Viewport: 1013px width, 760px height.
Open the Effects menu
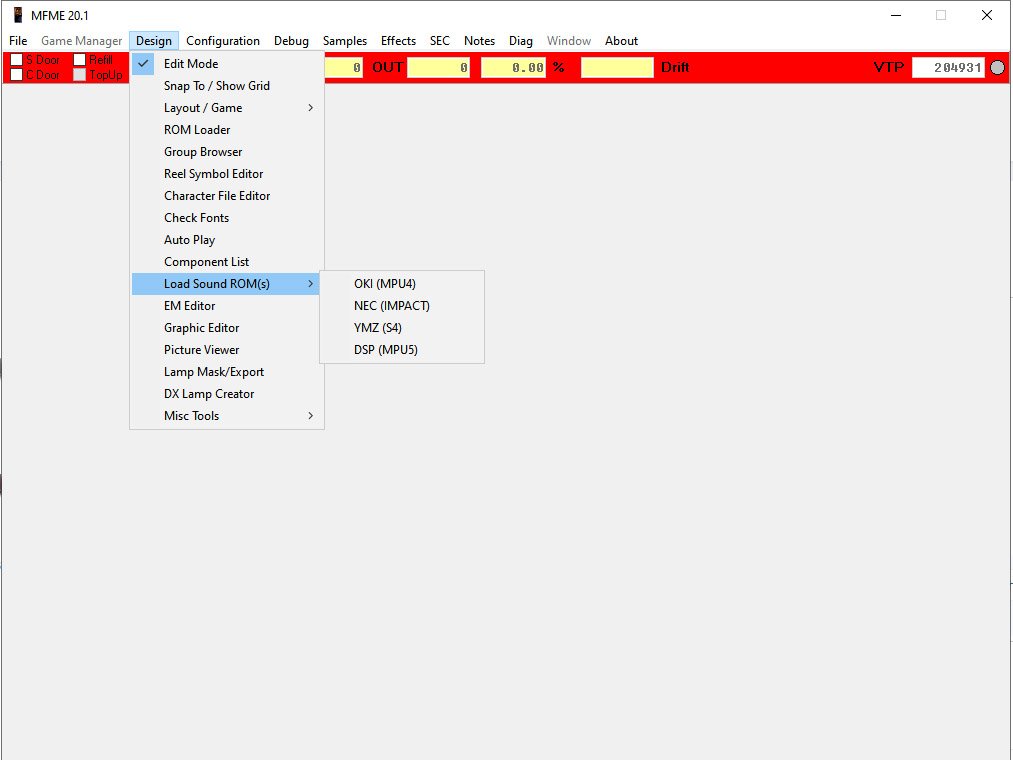click(x=399, y=41)
